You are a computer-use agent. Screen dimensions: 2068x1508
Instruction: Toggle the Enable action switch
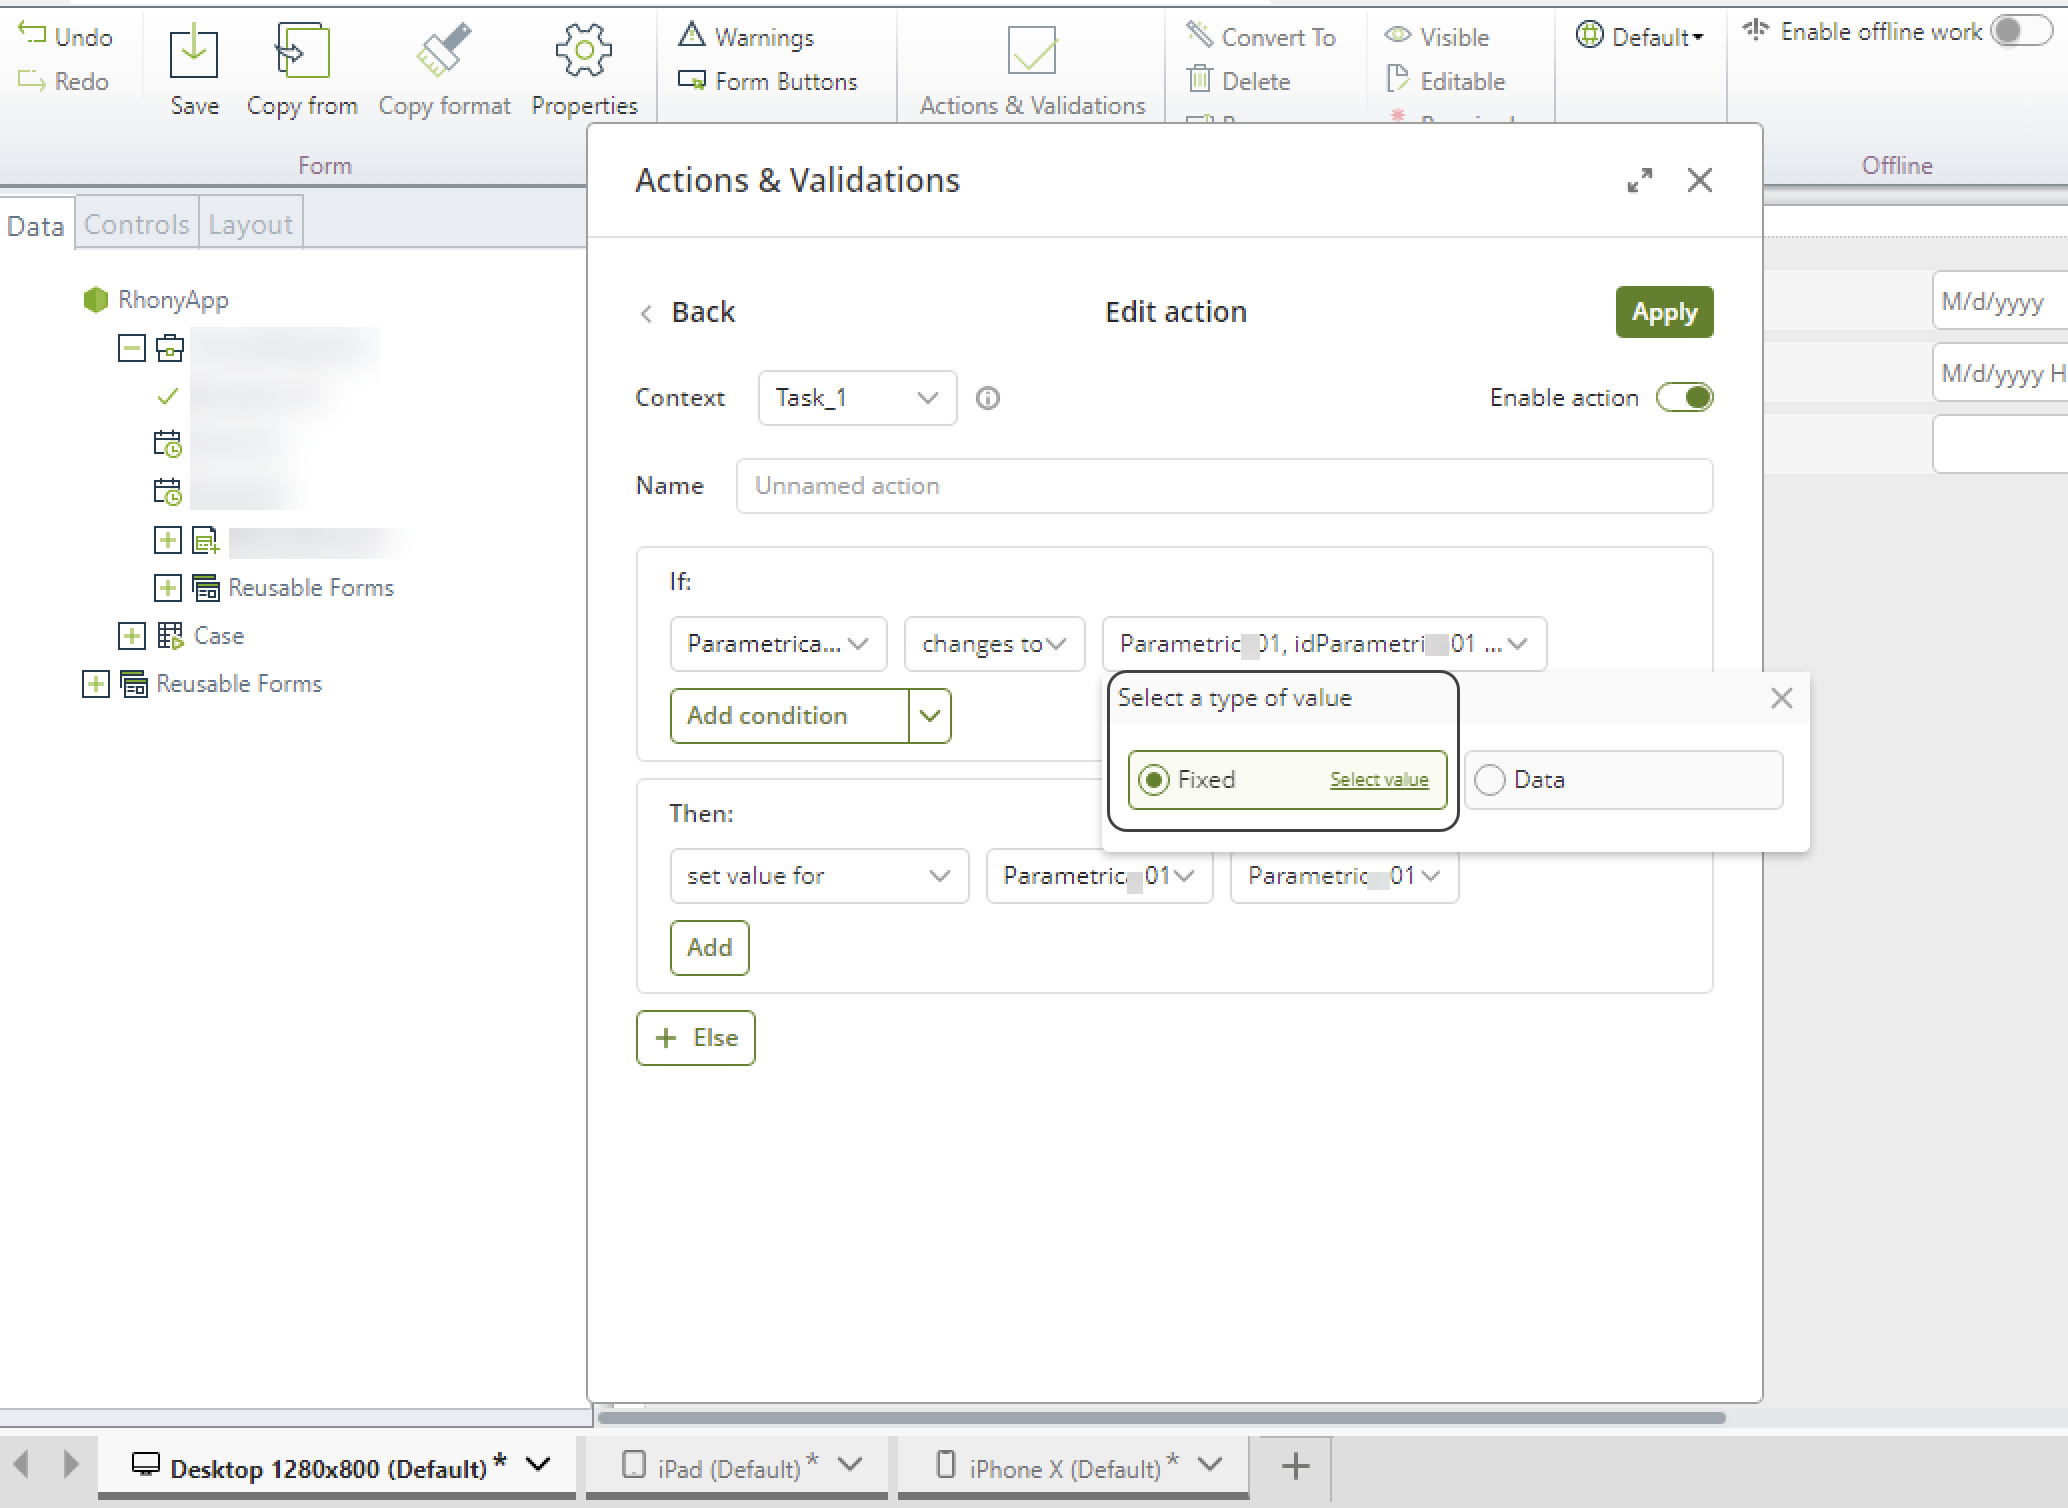tap(1685, 398)
